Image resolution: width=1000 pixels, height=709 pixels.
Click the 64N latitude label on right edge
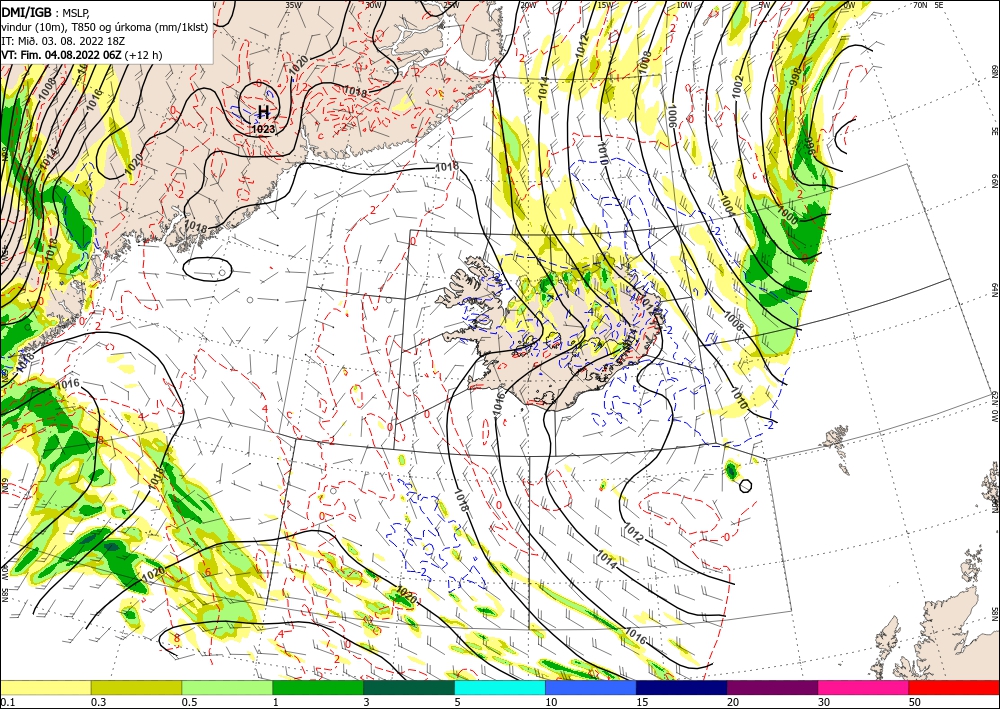[995, 290]
